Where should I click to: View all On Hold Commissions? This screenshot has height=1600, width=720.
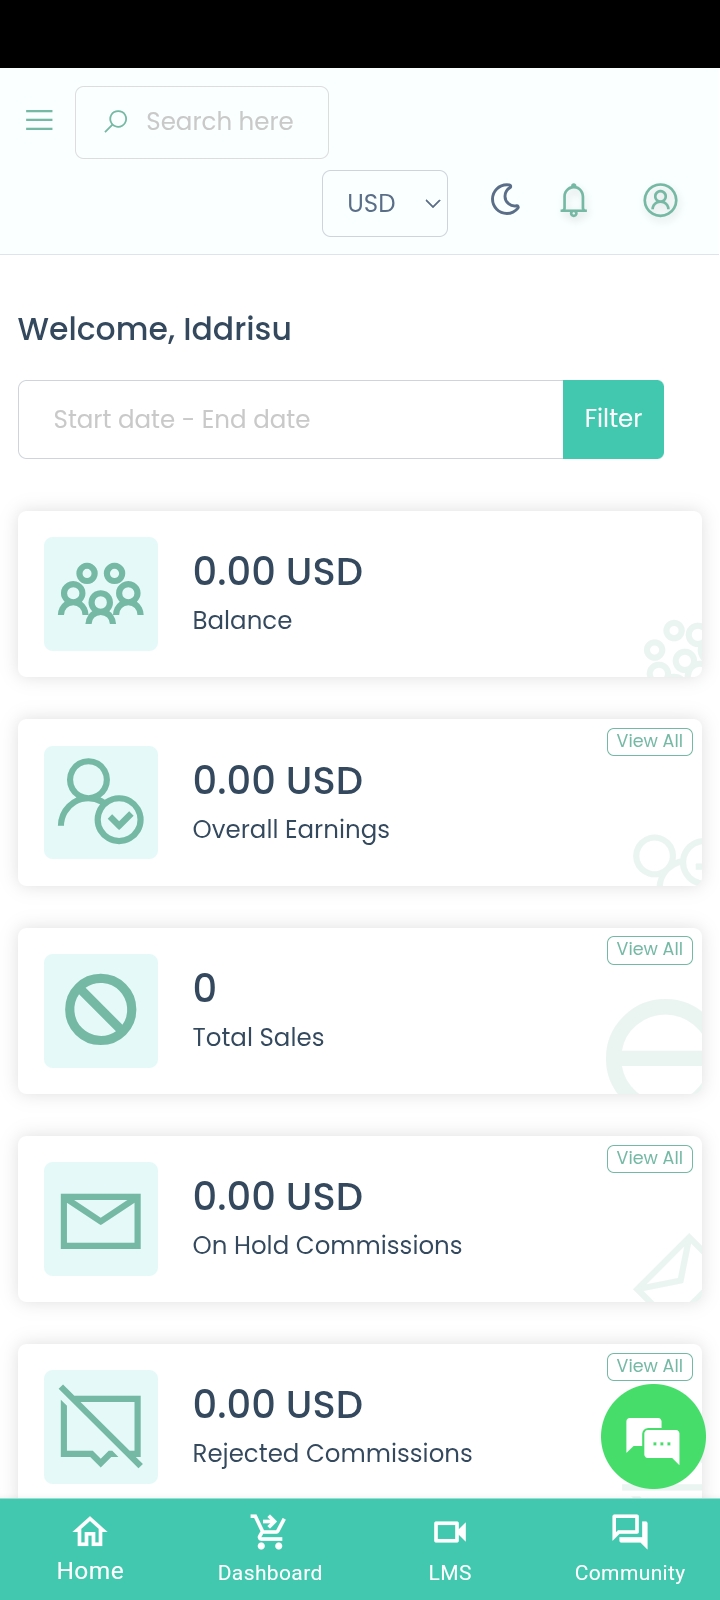pos(649,1158)
